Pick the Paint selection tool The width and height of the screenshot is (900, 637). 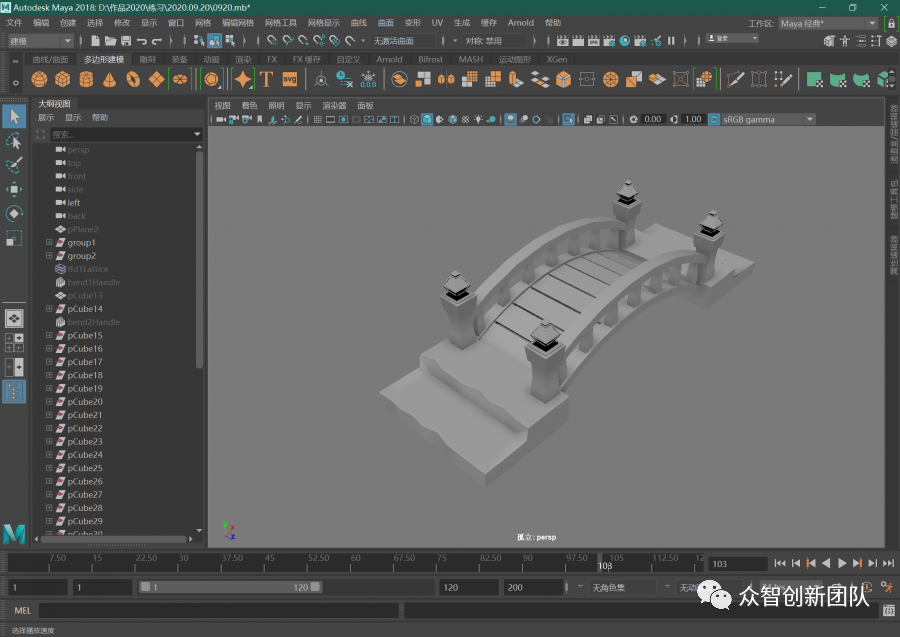[x=14, y=165]
